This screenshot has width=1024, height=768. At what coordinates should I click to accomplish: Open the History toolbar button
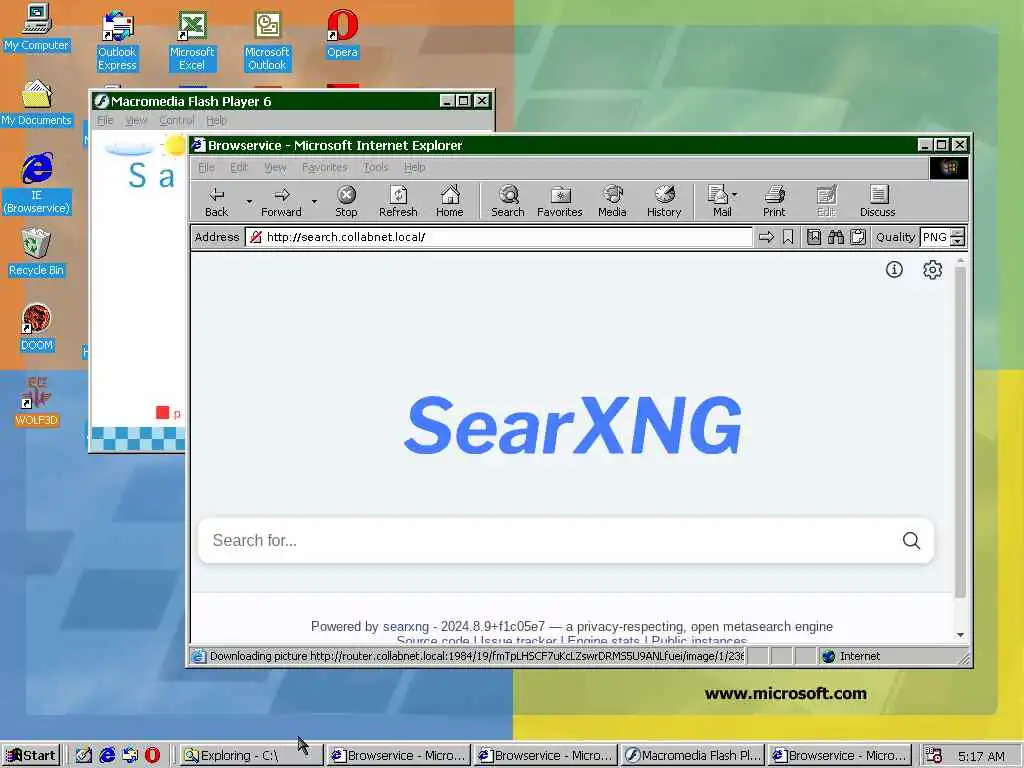tap(664, 201)
